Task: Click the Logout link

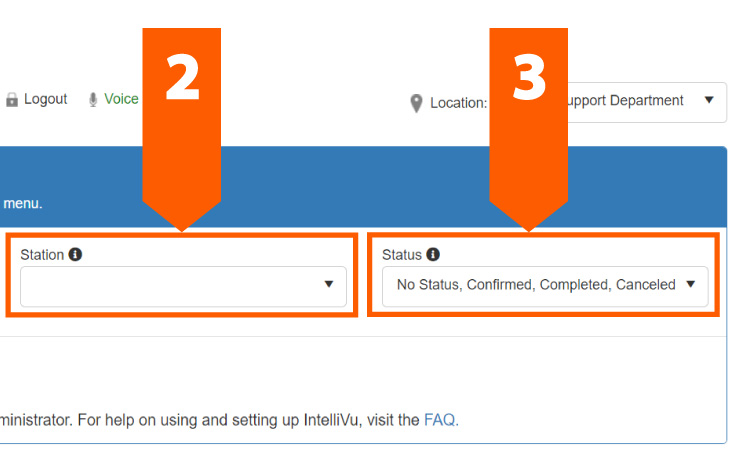Action: 46,99
